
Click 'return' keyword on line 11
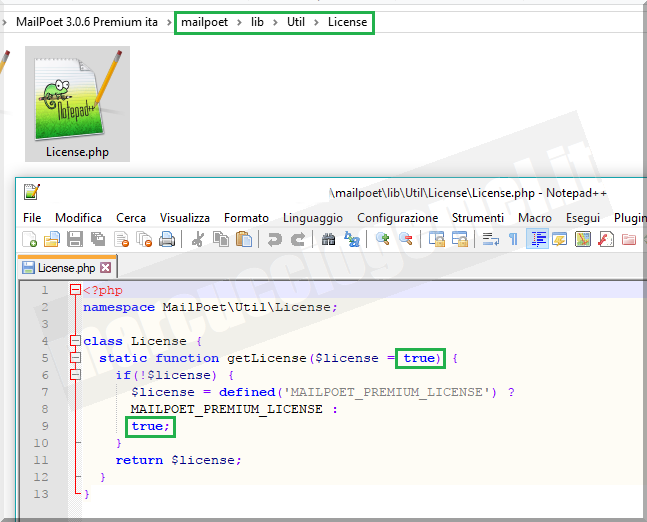click(139, 460)
